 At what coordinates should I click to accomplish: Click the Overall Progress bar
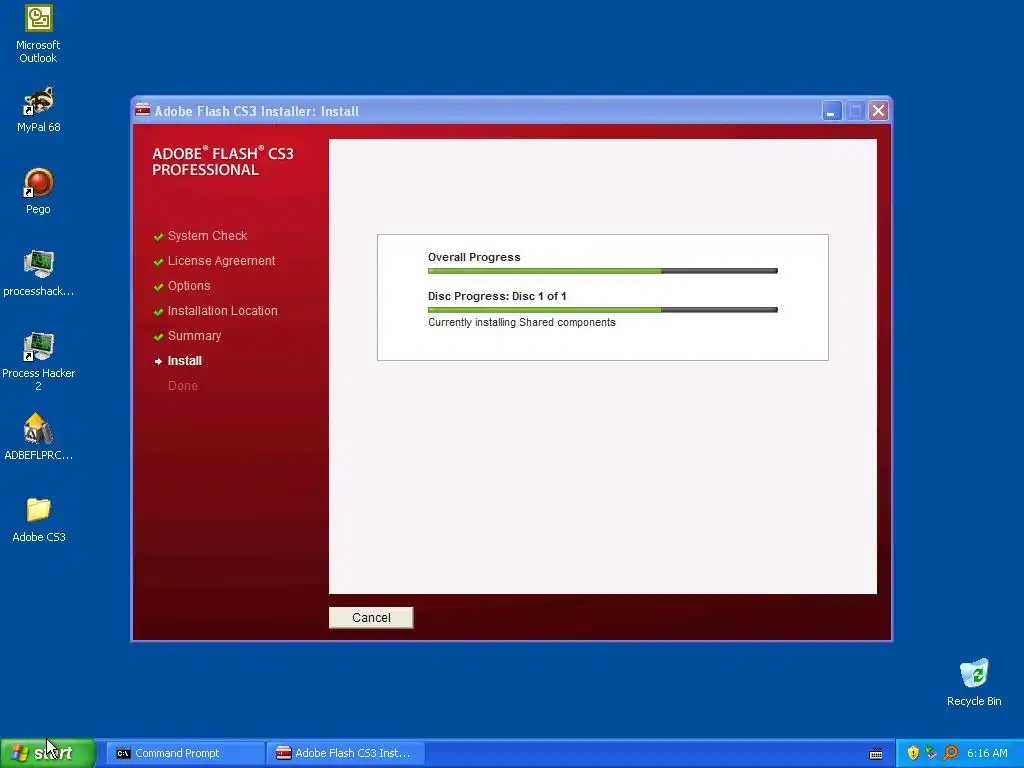(603, 270)
